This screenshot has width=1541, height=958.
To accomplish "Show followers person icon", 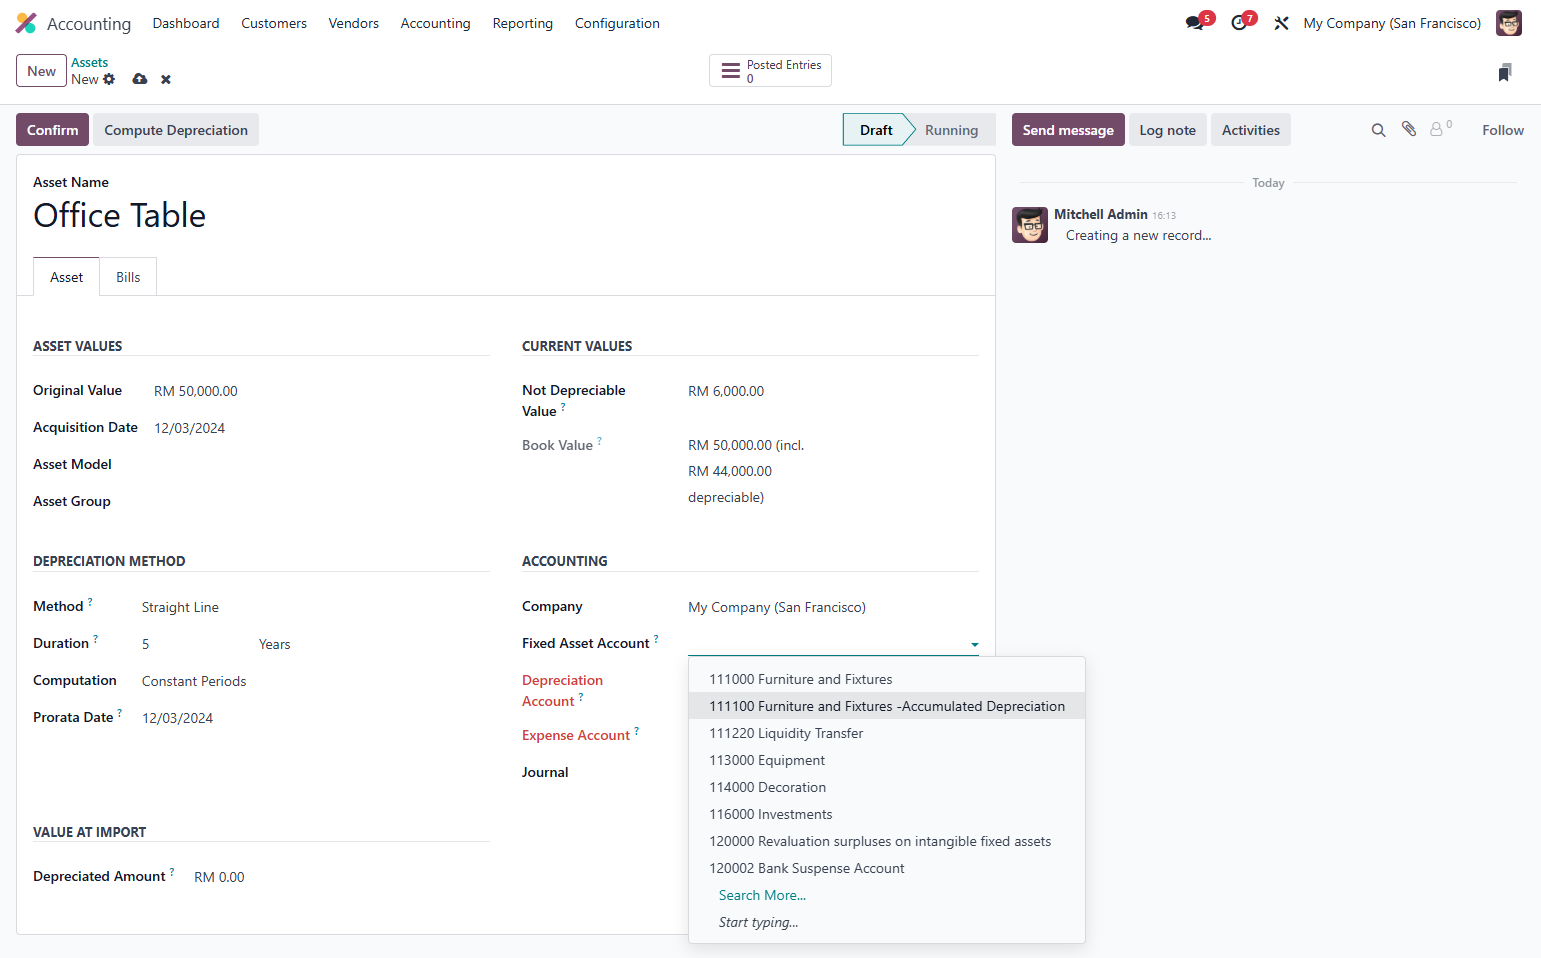I will [x=1437, y=129].
